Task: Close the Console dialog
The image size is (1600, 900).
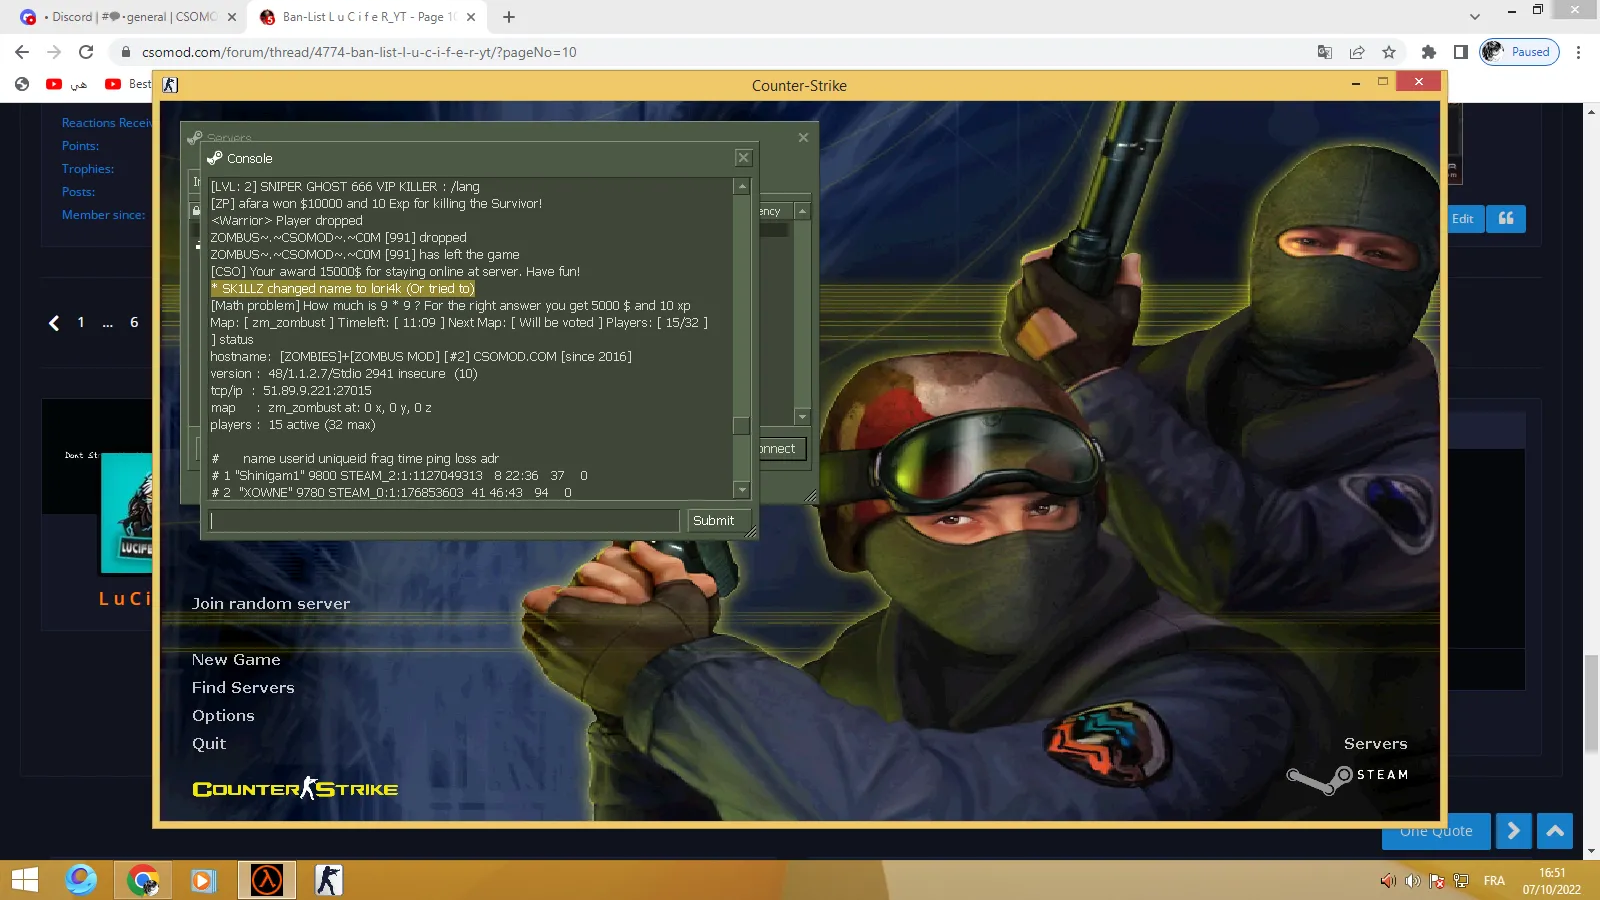Action: 743,158
